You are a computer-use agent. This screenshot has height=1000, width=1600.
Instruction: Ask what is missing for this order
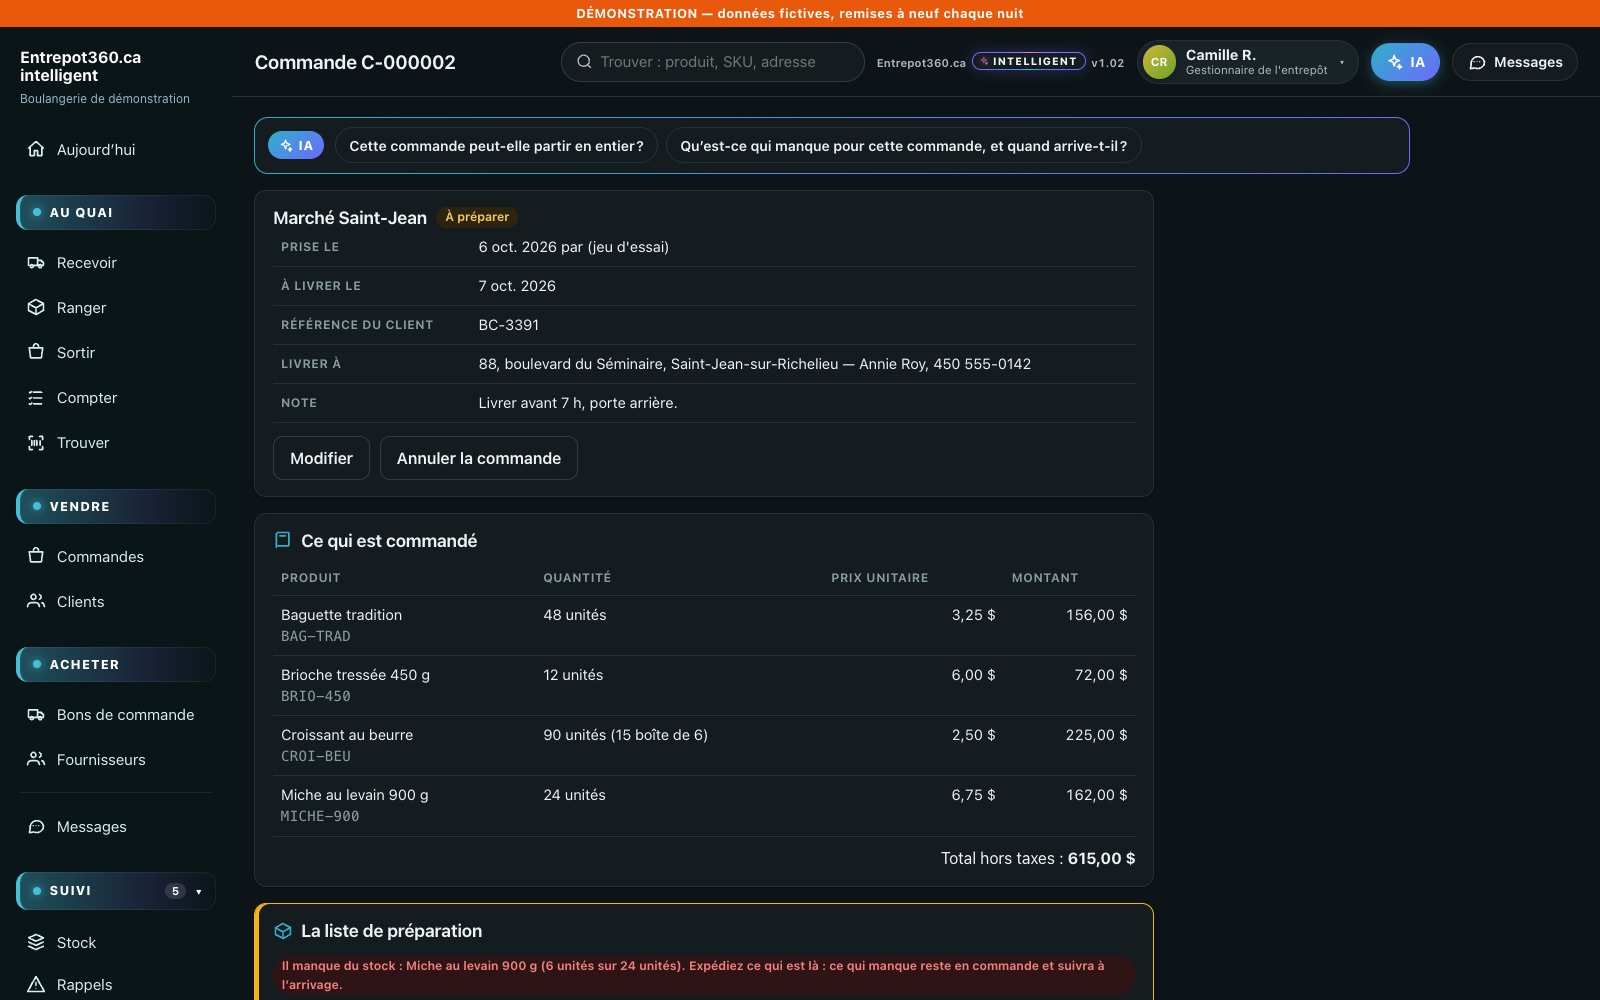(x=903, y=146)
